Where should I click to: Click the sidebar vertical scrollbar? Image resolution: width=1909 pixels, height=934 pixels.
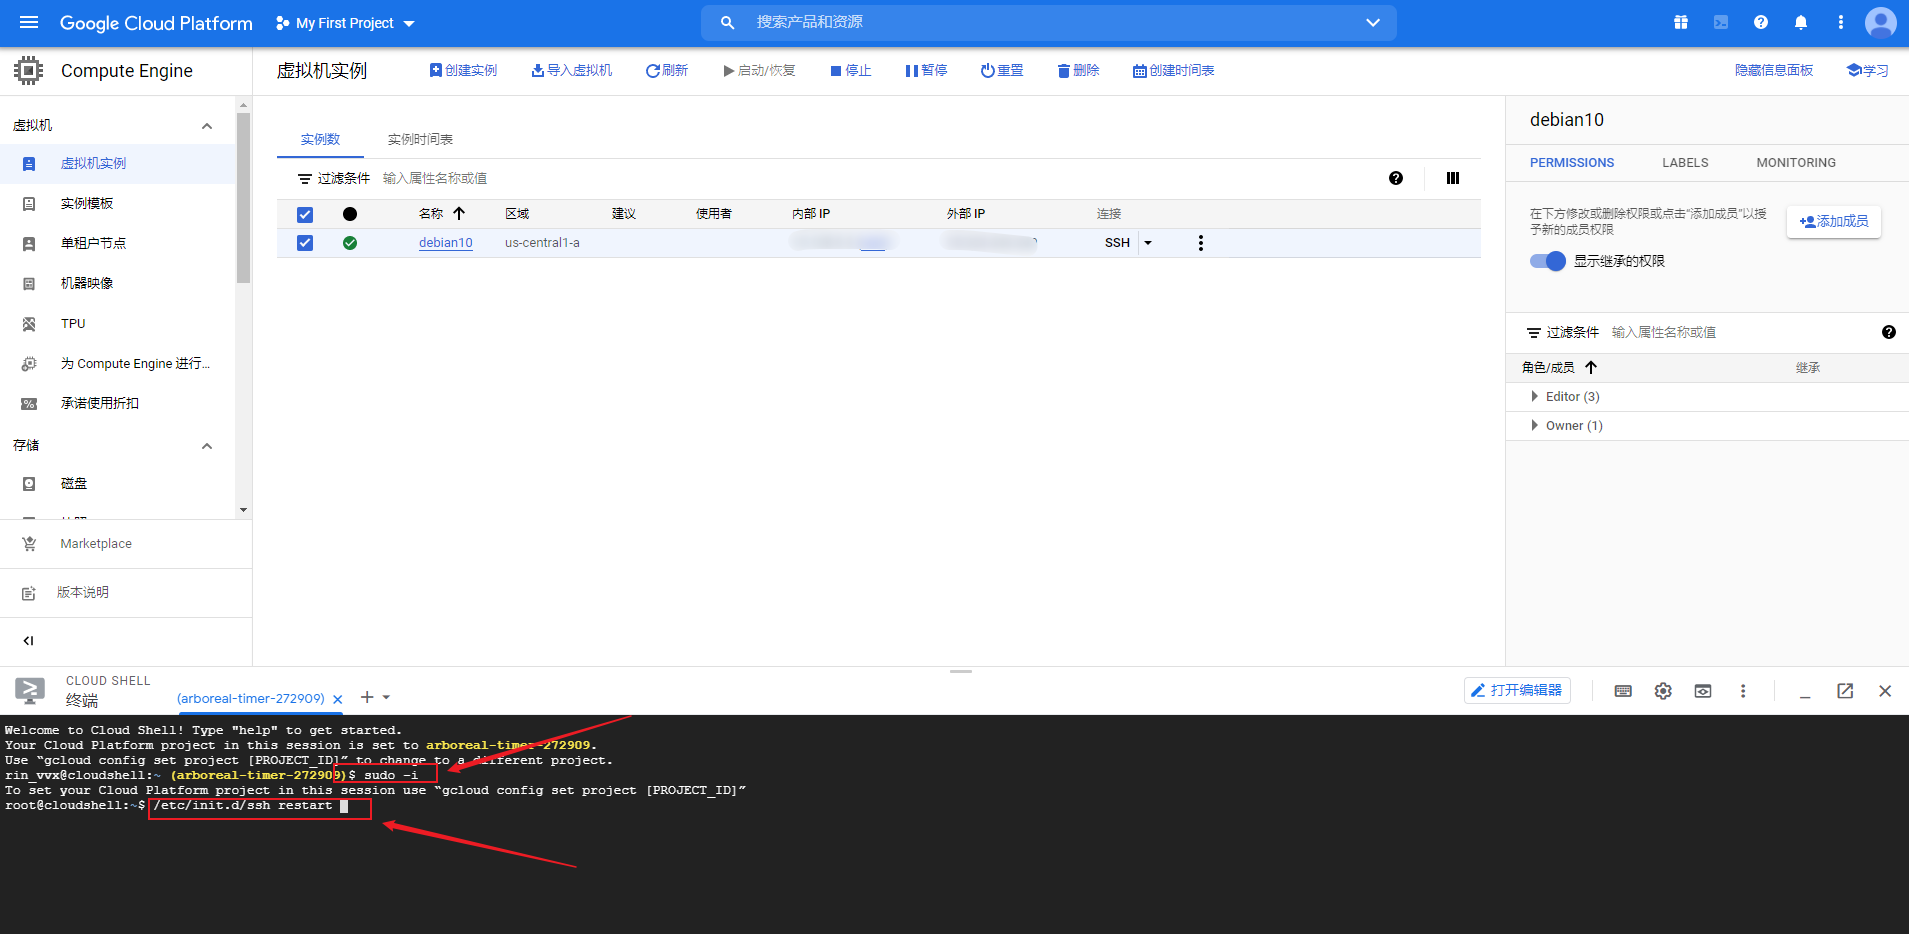pos(243,198)
